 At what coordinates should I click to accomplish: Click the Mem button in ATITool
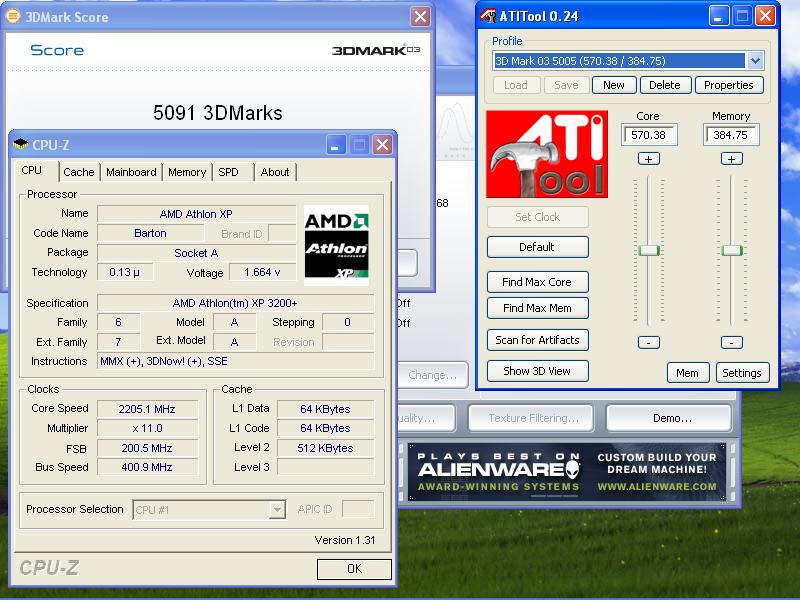coord(688,373)
